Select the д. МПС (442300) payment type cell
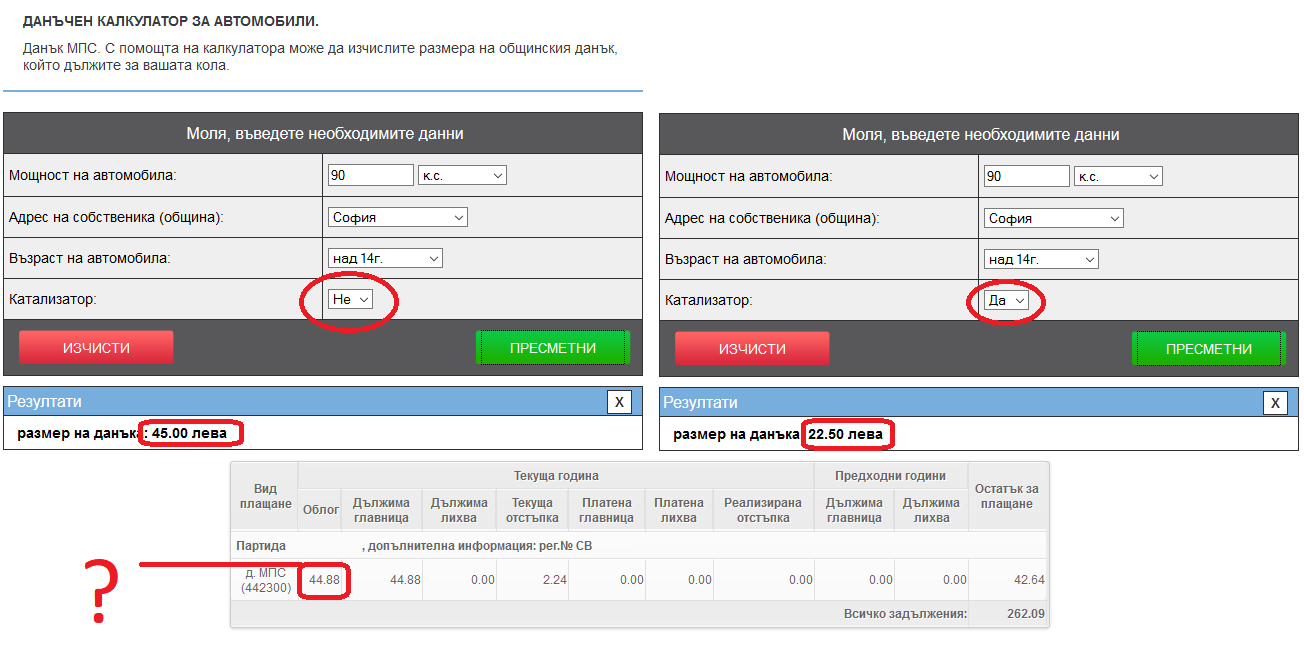This screenshot has width=1304, height=646. pos(265,580)
